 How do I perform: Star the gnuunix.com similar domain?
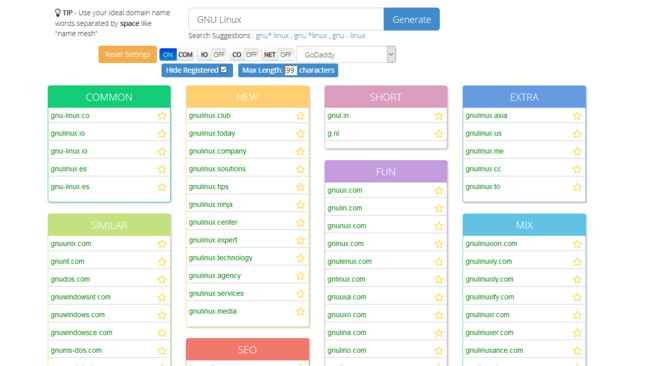162,244
